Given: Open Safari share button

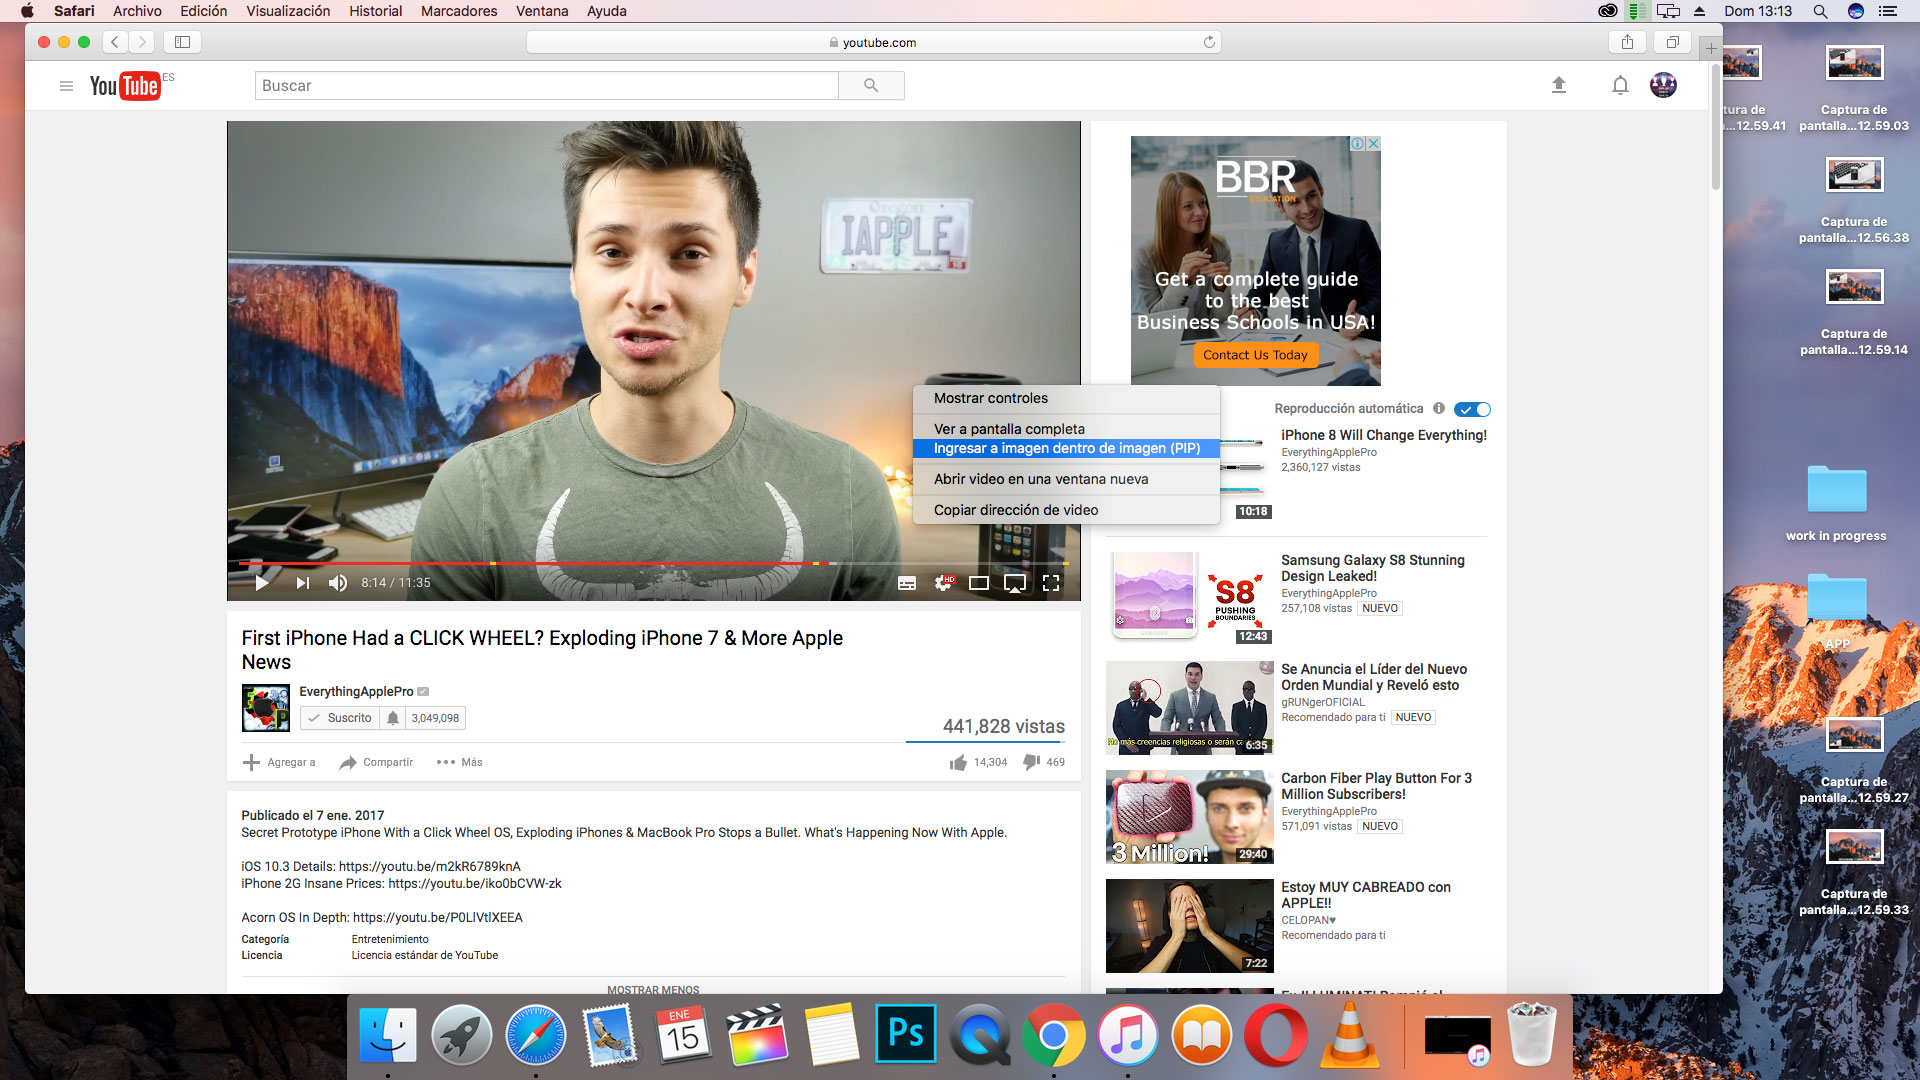Looking at the screenshot, I should click(1627, 42).
